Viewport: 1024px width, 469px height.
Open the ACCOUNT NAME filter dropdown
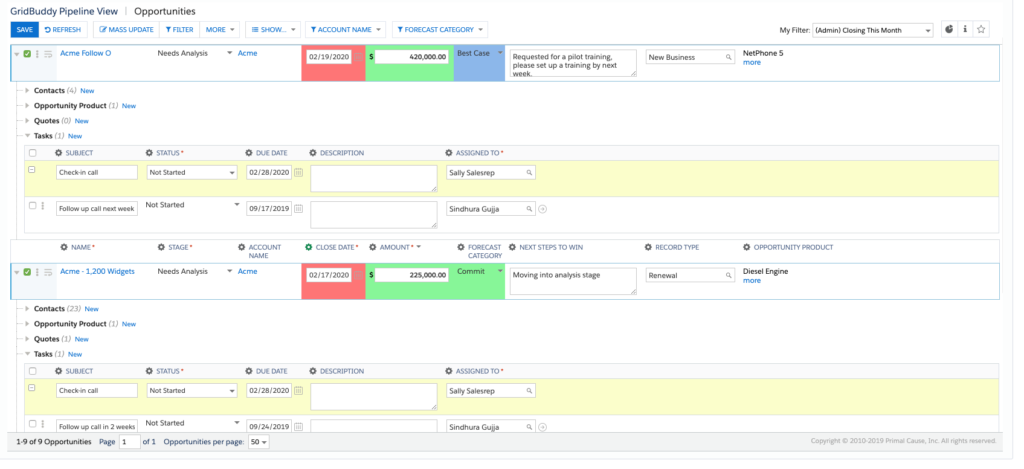345,29
